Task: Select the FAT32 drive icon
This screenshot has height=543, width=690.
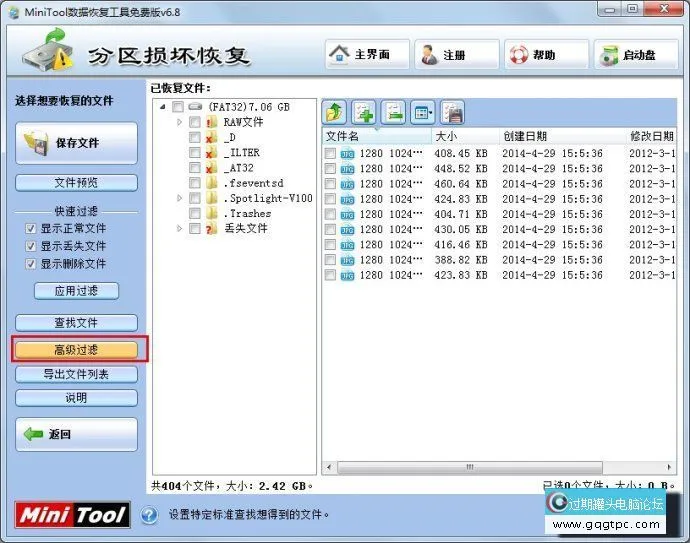Action: pyautogui.click(x=195, y=106)
